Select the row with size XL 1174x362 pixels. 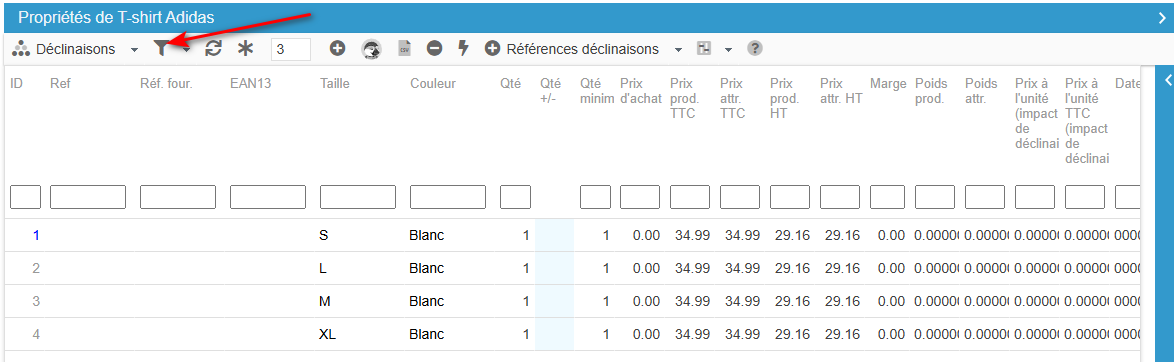pyautogui.click(x=572, y=334)
